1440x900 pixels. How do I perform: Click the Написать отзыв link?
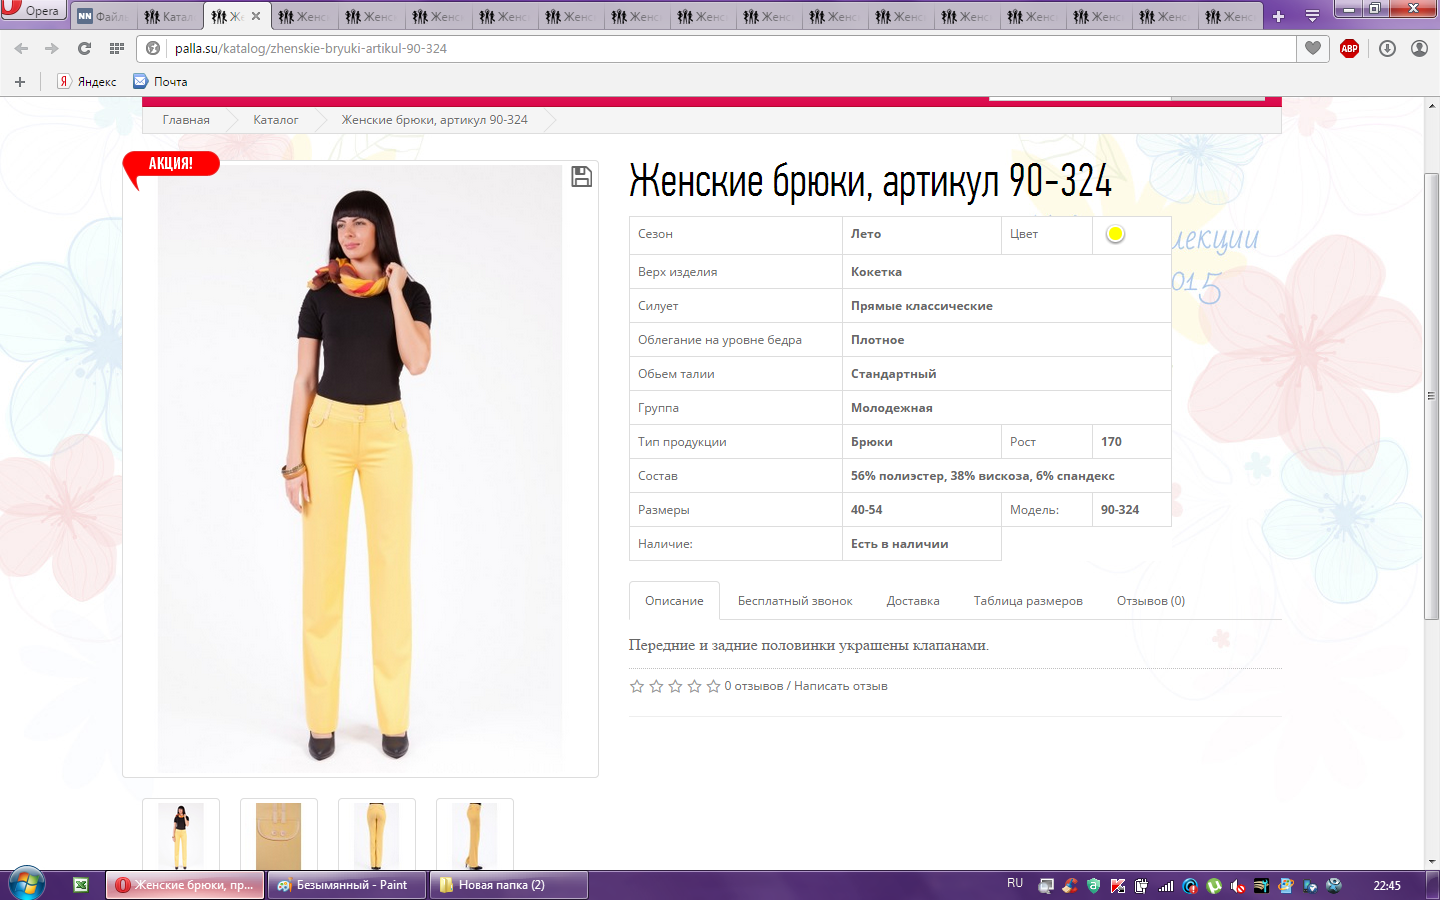tap(840, 686)
